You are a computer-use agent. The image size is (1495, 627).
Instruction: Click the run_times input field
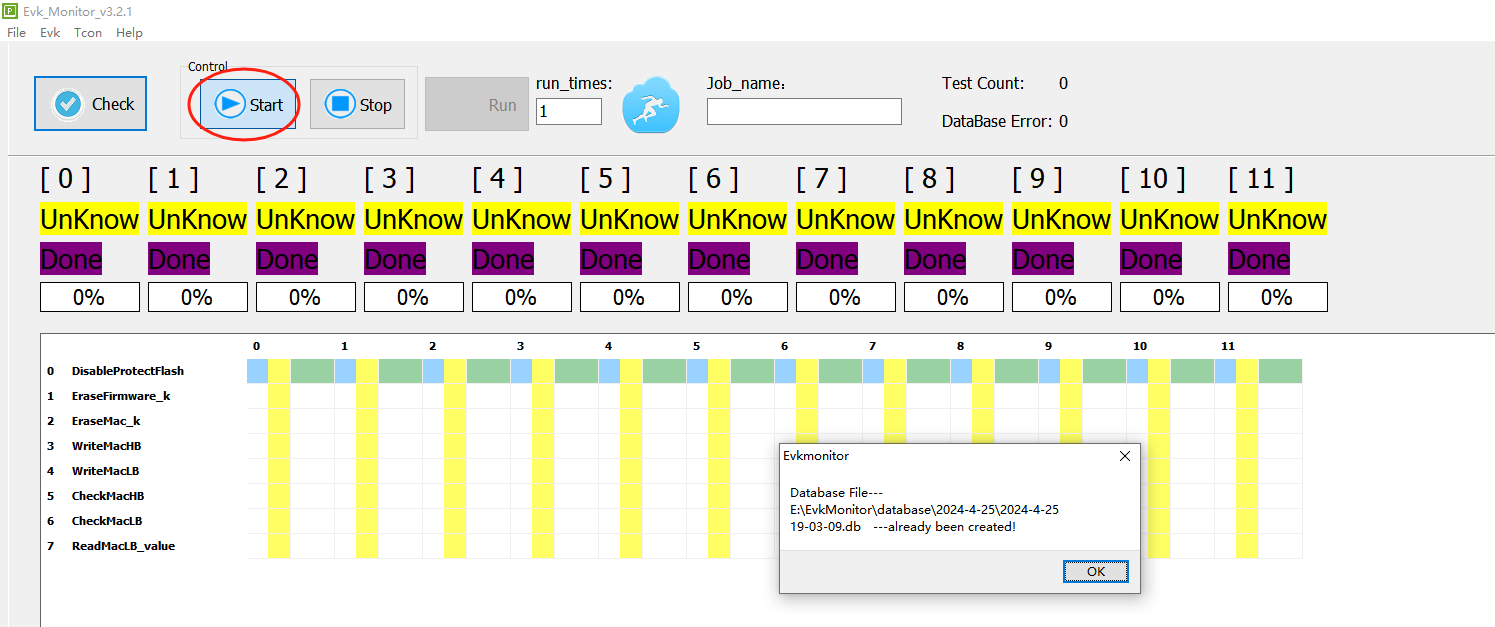(568, 111)
